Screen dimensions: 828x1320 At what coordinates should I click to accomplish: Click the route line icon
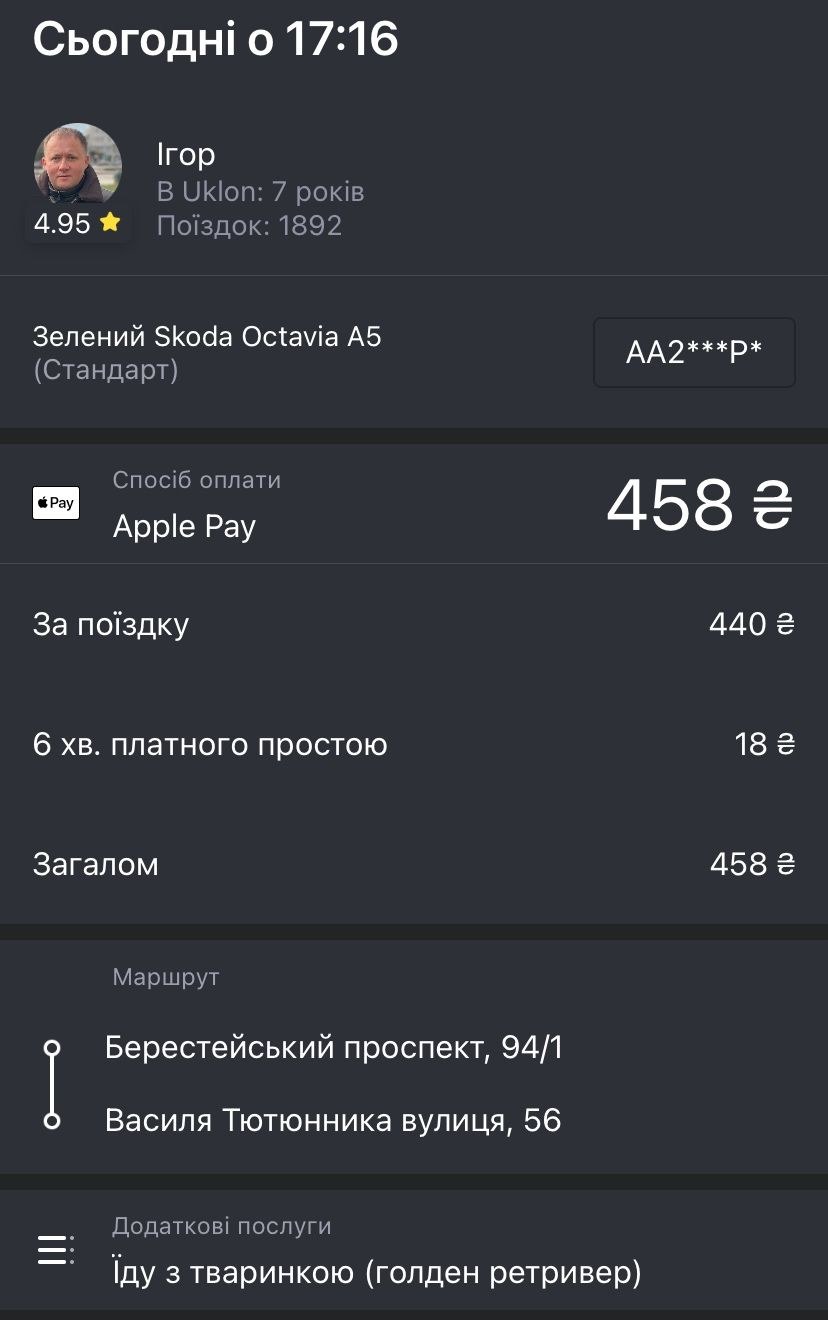point(53,1085)
